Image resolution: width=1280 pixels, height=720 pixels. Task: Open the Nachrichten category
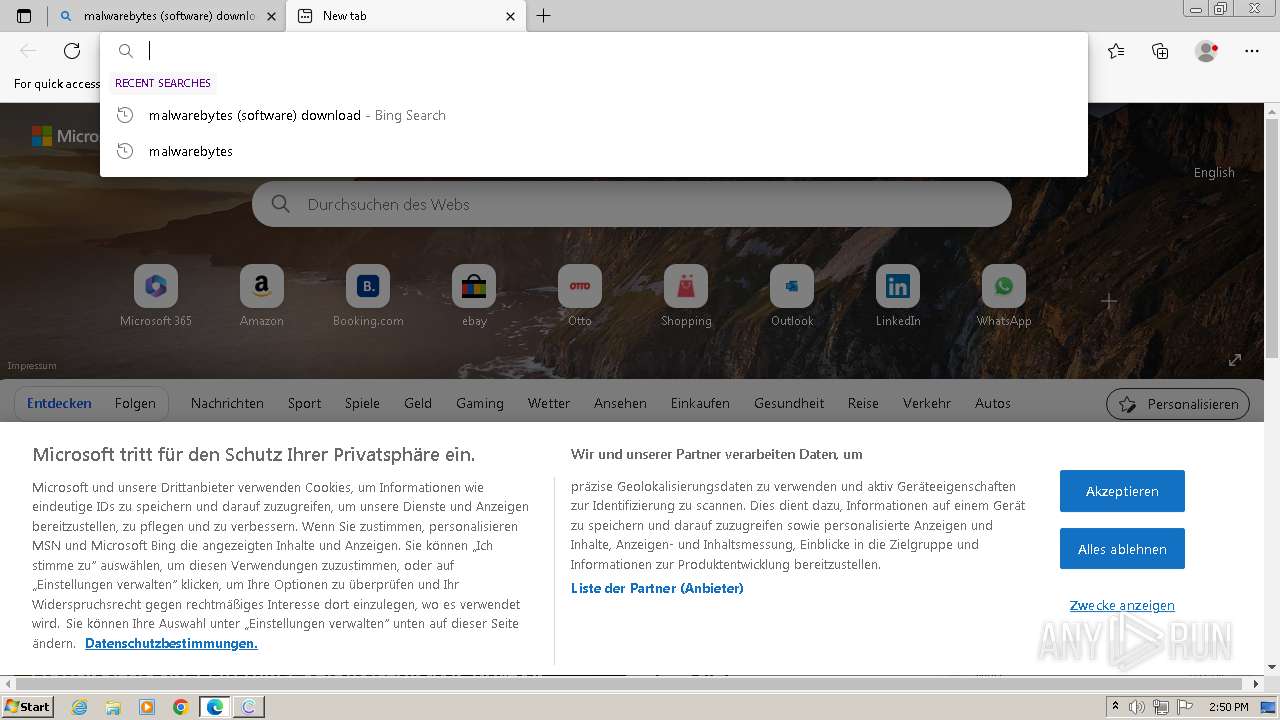(x=227, y=404)
